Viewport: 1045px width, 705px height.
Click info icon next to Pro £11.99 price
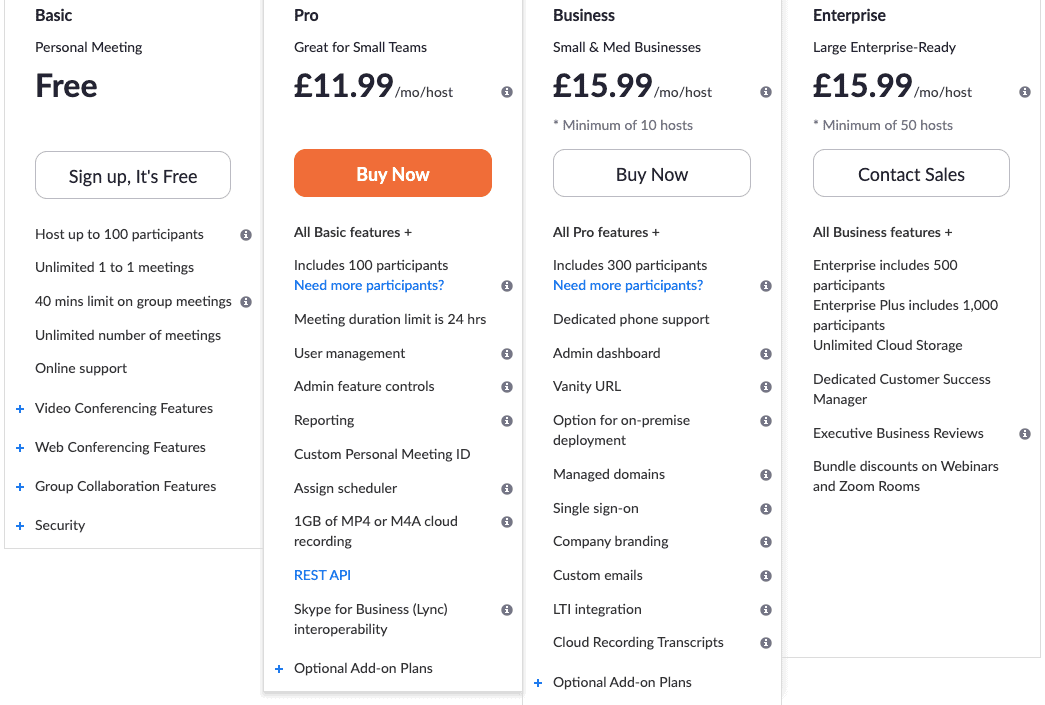point(507,92)
